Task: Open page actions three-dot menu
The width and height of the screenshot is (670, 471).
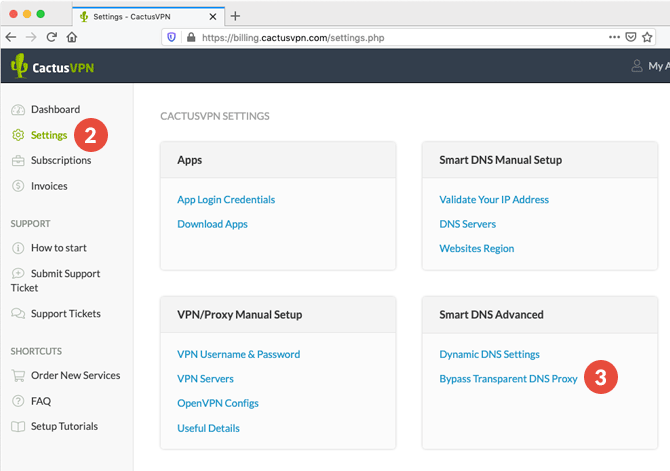Action: (x=614, y=37)
